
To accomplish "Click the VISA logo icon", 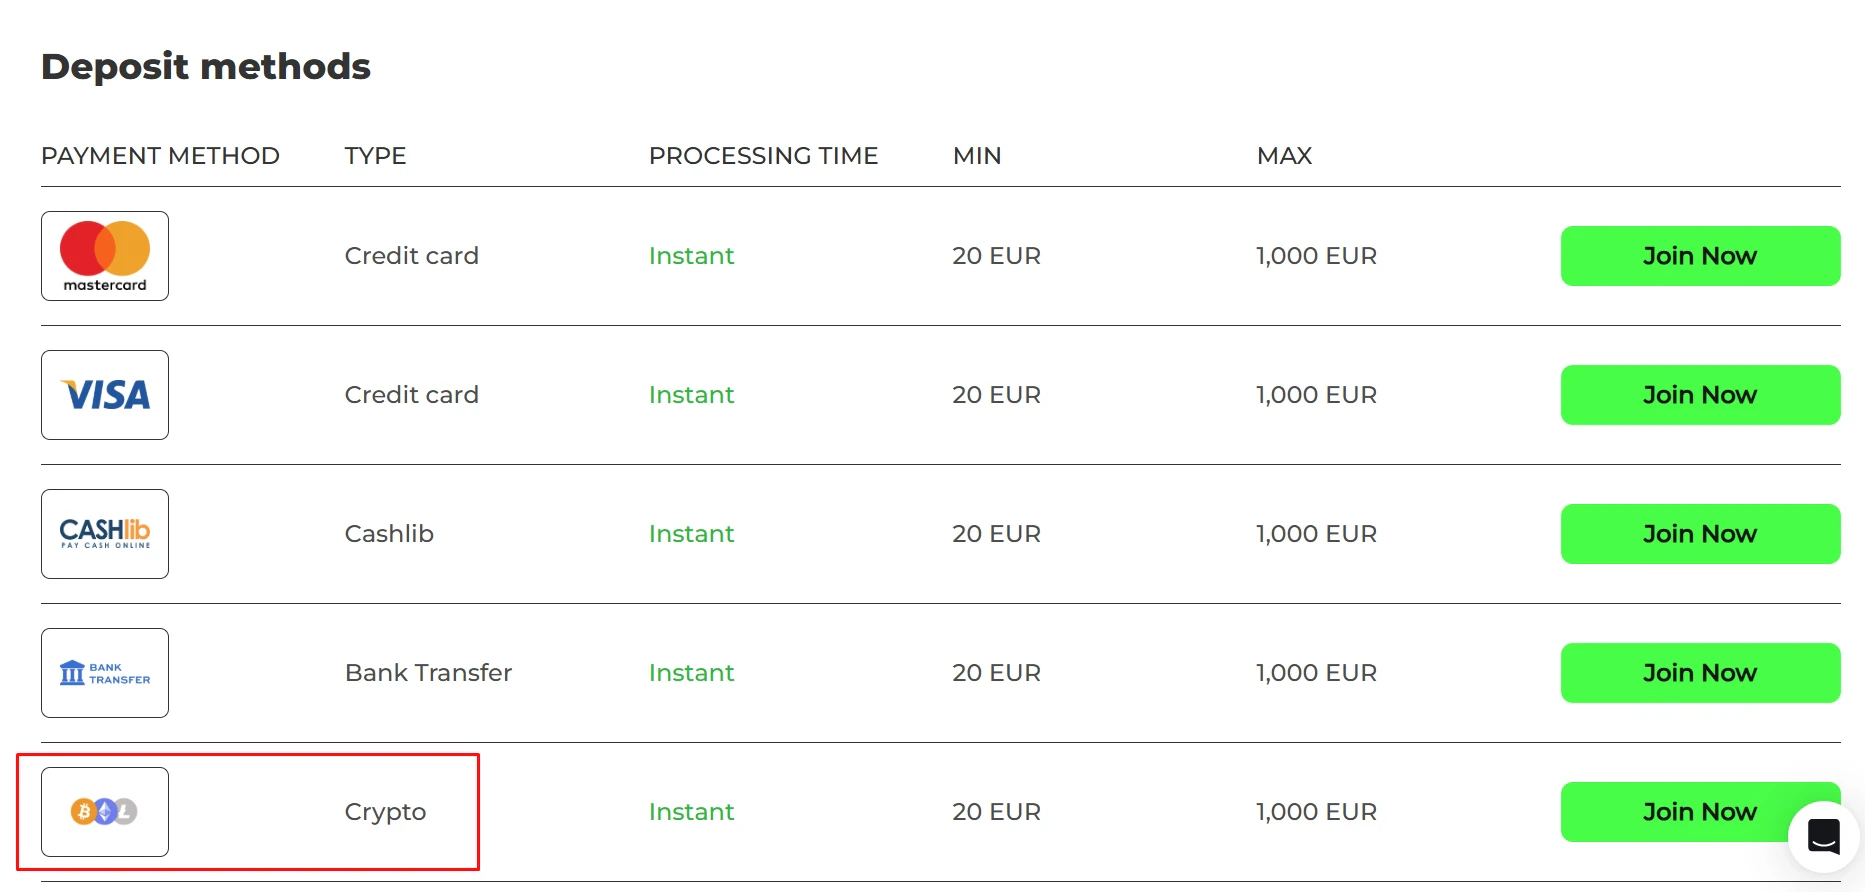I will [x=105, y=395].
